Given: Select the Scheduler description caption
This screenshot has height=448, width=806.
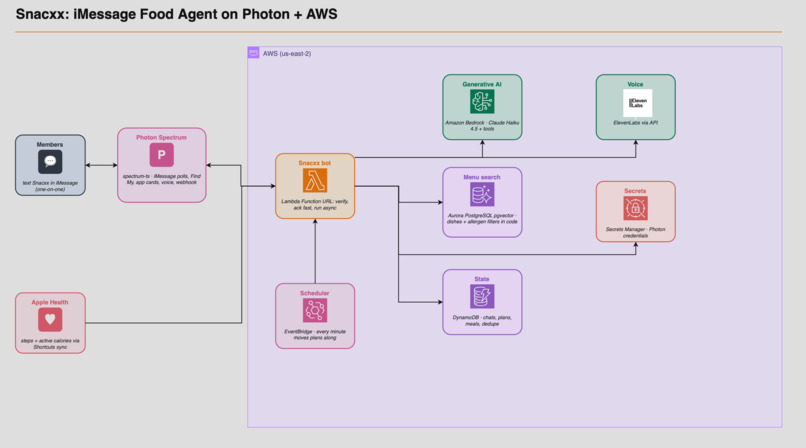Looking at the screenshot, I should (x=315, y=334).
